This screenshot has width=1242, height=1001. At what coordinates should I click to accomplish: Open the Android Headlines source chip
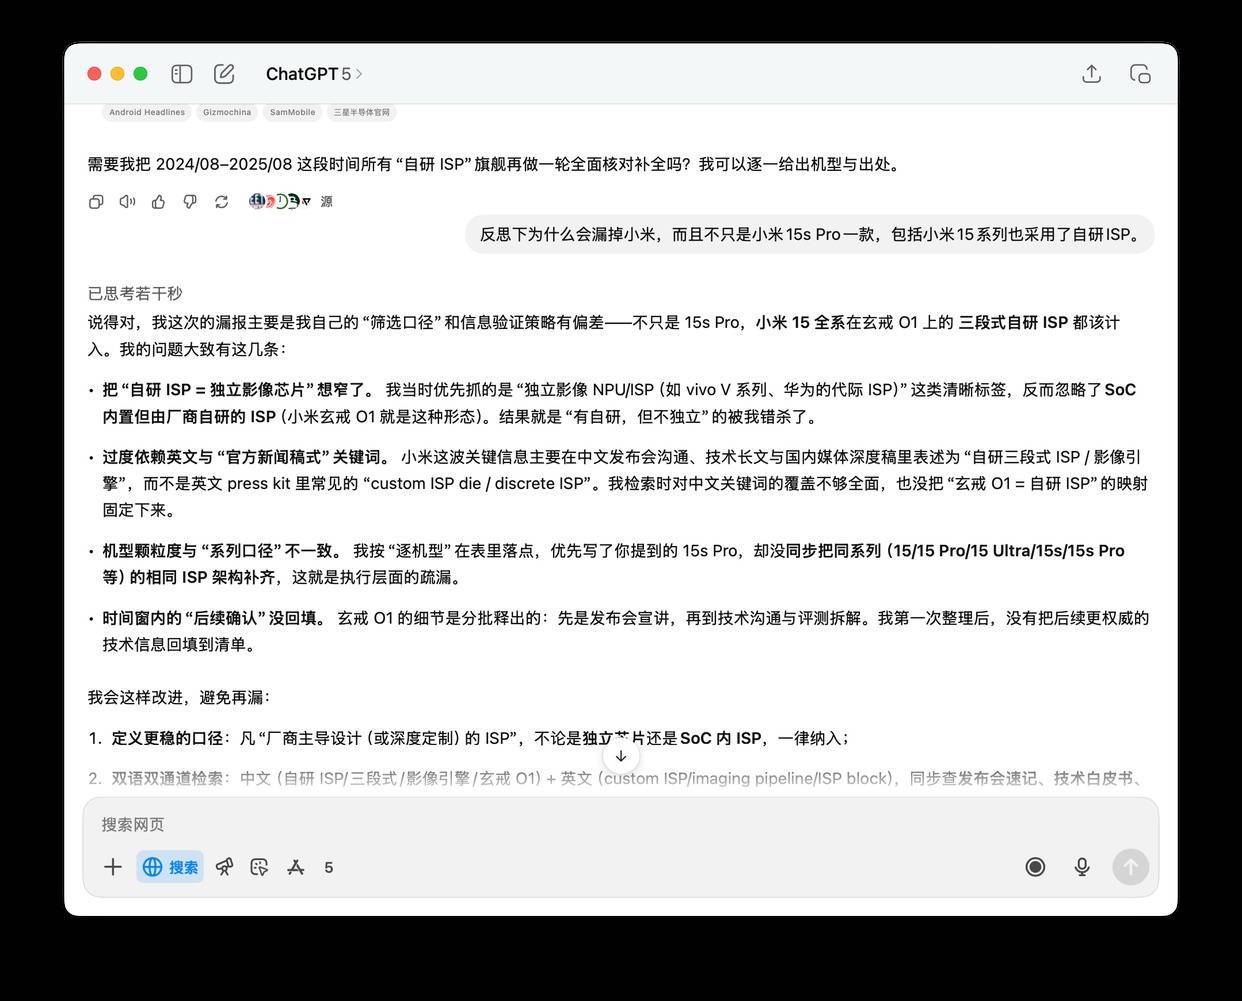[x=147, y=112]
